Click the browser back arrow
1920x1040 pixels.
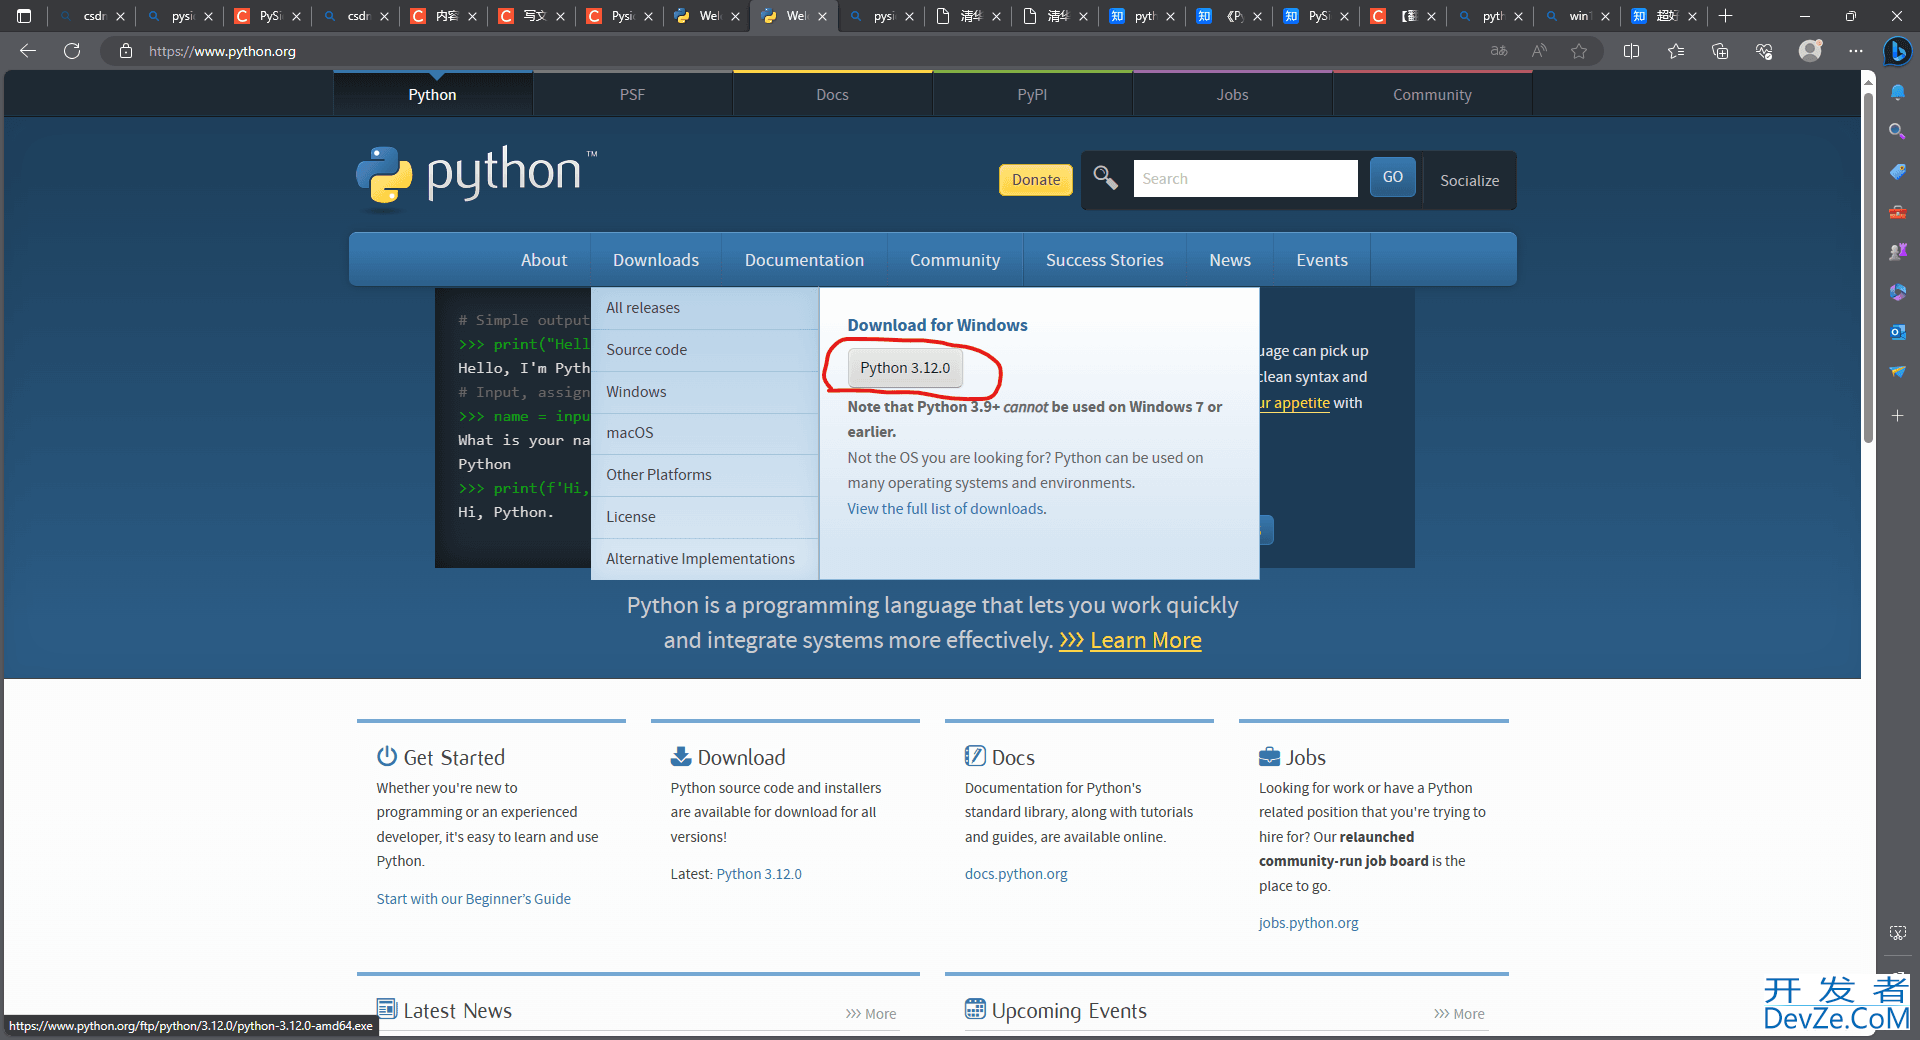(28, 51)
